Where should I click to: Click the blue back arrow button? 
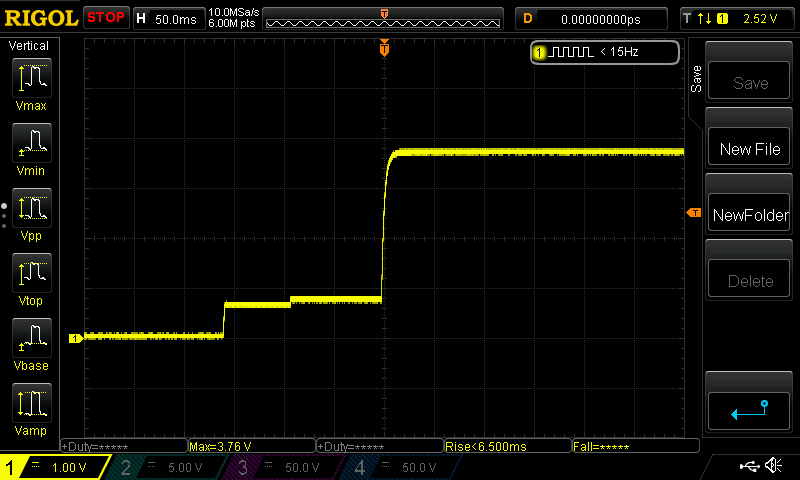(x=748, y=411)
